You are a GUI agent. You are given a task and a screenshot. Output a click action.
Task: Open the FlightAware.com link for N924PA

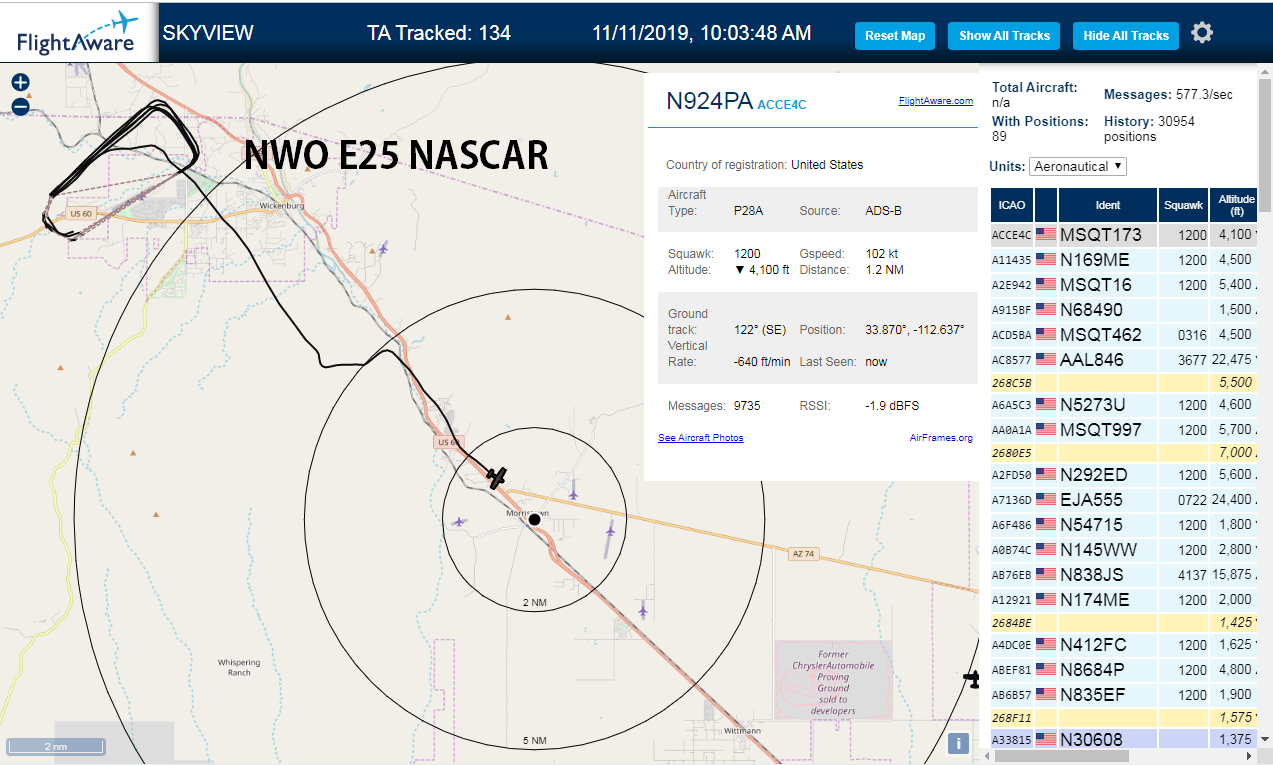pyautogui.click(x=935, y=101)
